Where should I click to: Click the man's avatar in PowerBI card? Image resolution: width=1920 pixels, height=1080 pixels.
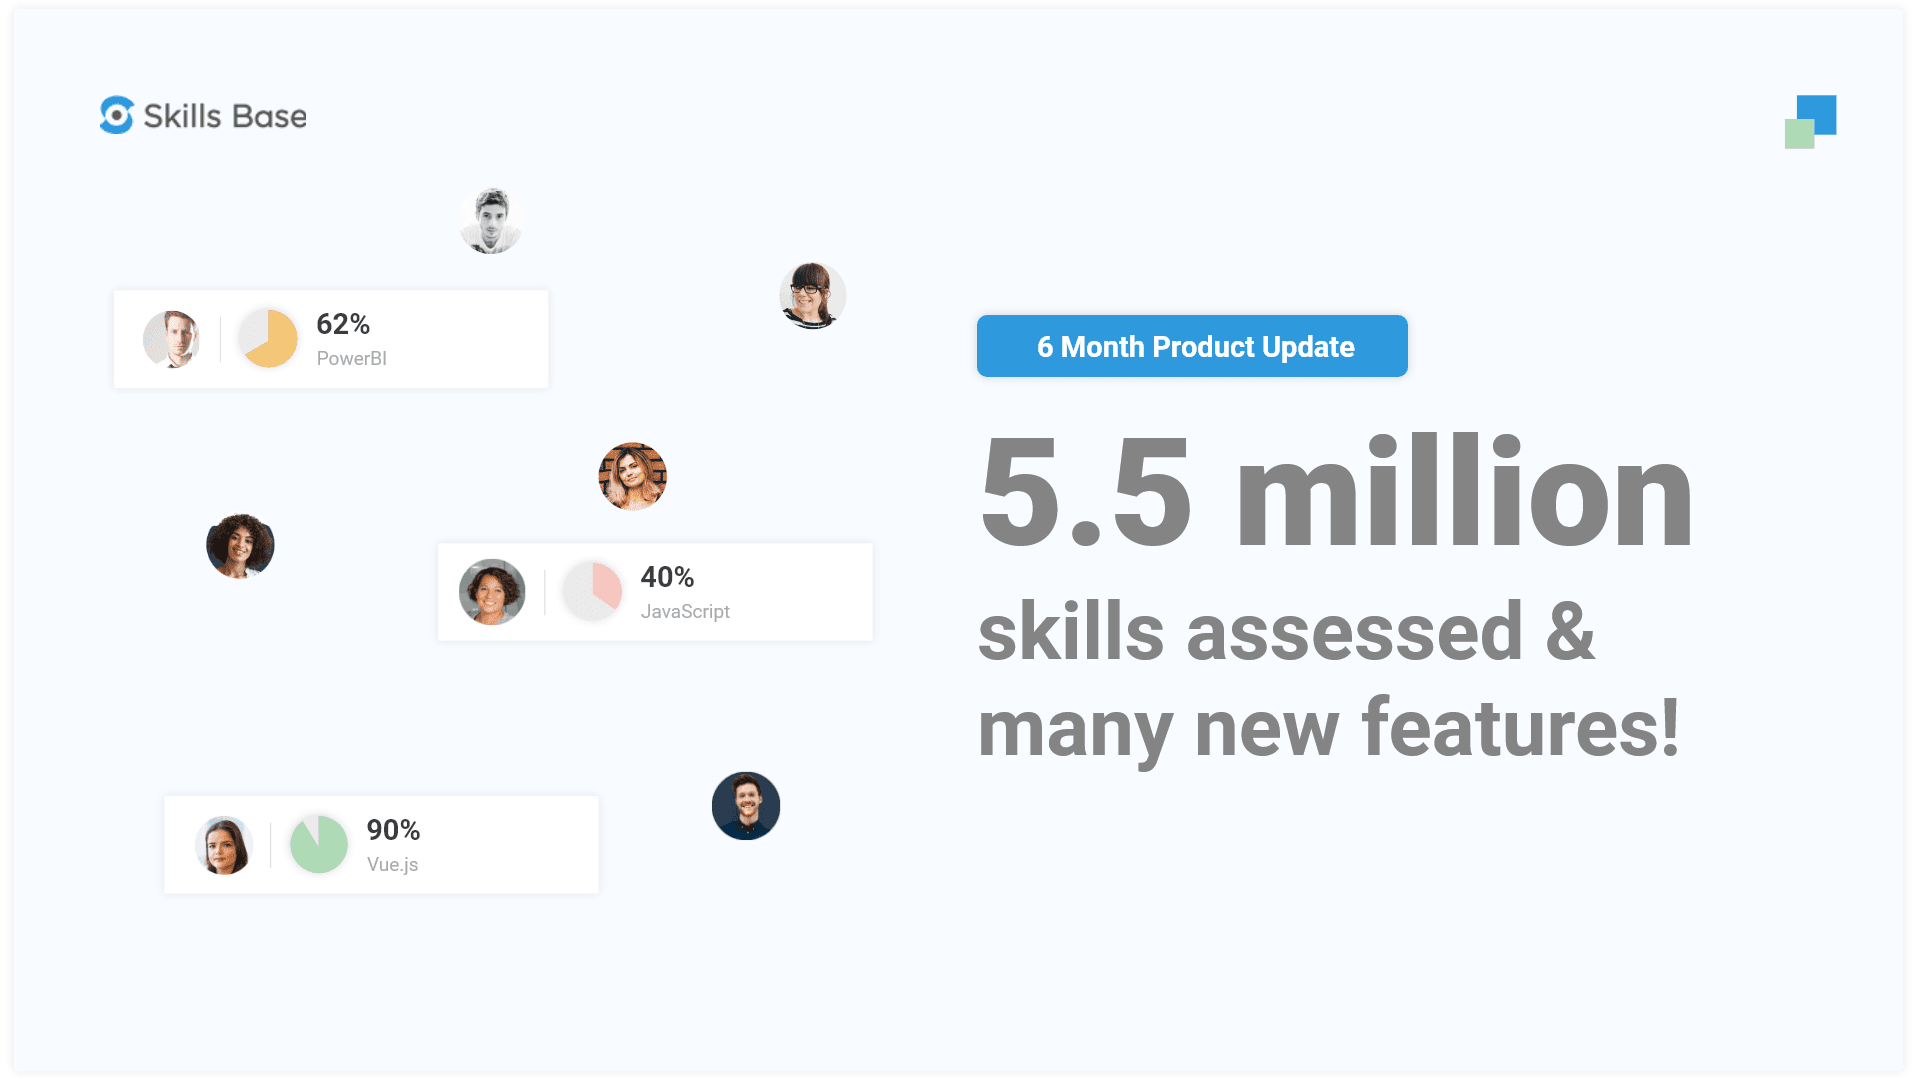171,339
